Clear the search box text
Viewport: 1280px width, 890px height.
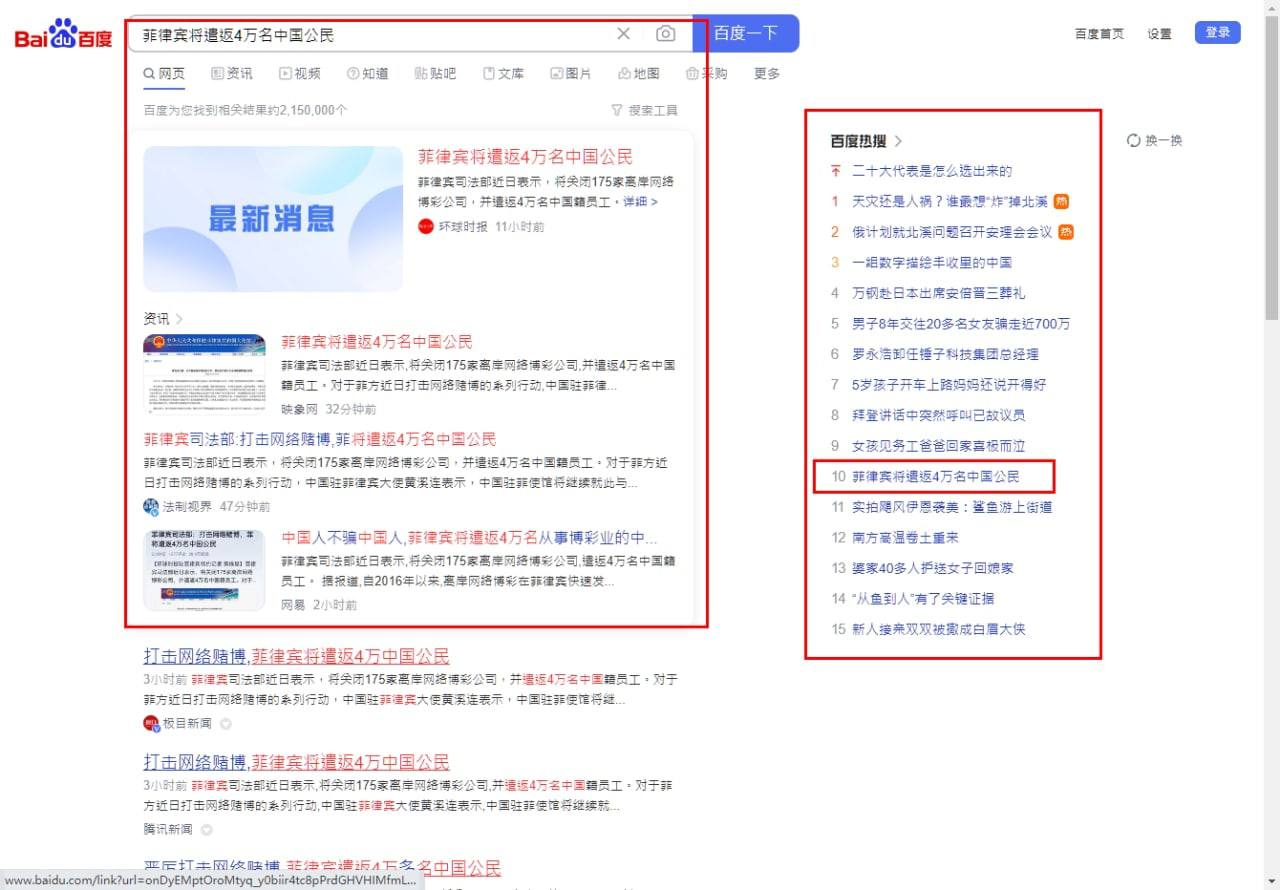(623, 34)
